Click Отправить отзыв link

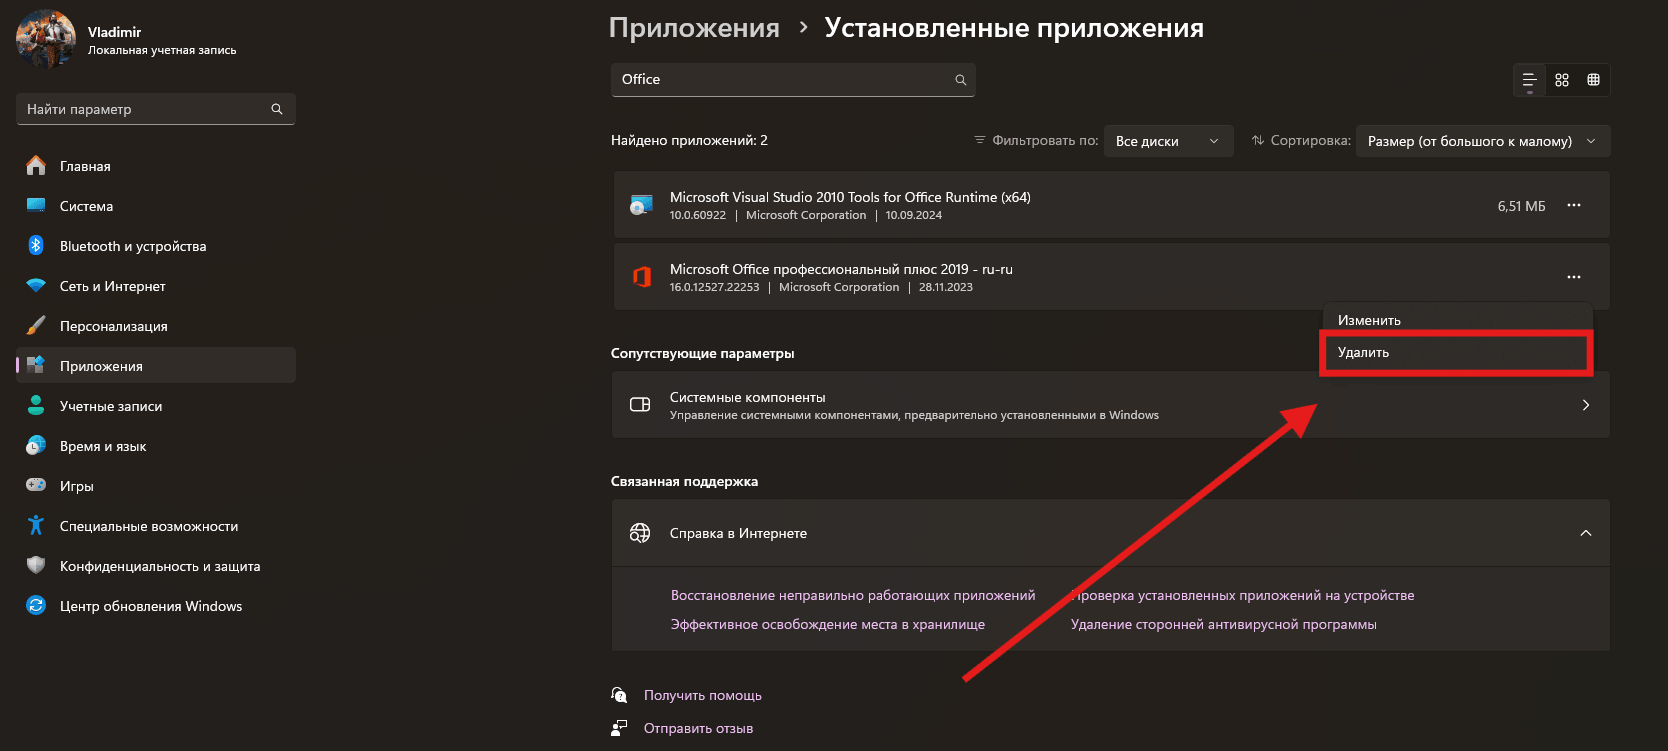click(698, 728)
